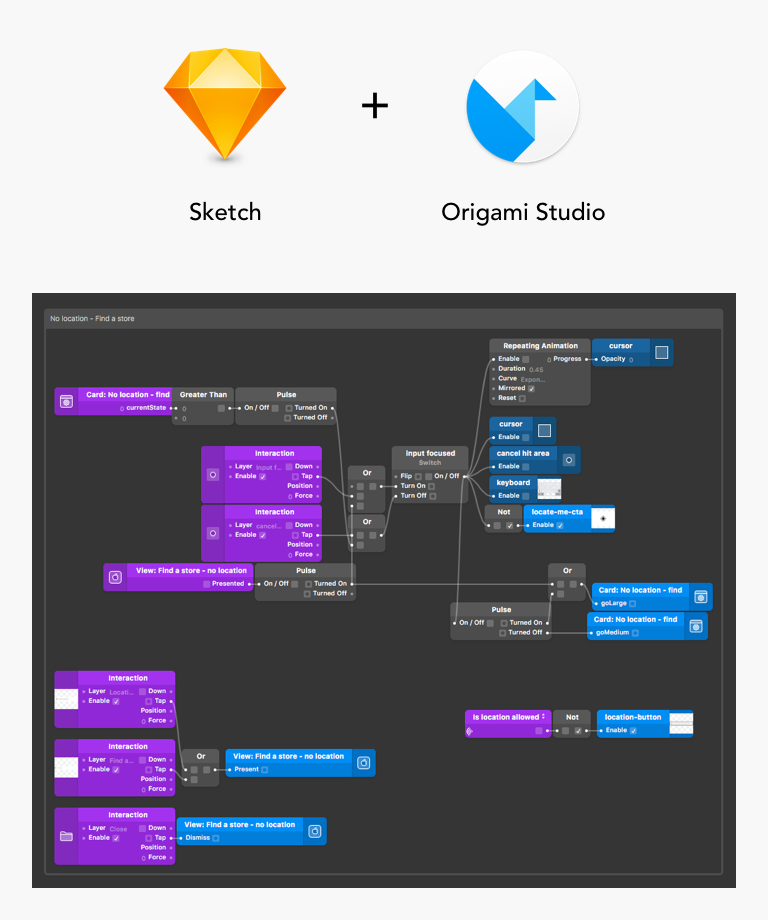
Task: Select the Greater Than patch title
Action: (x=203, y=395)
